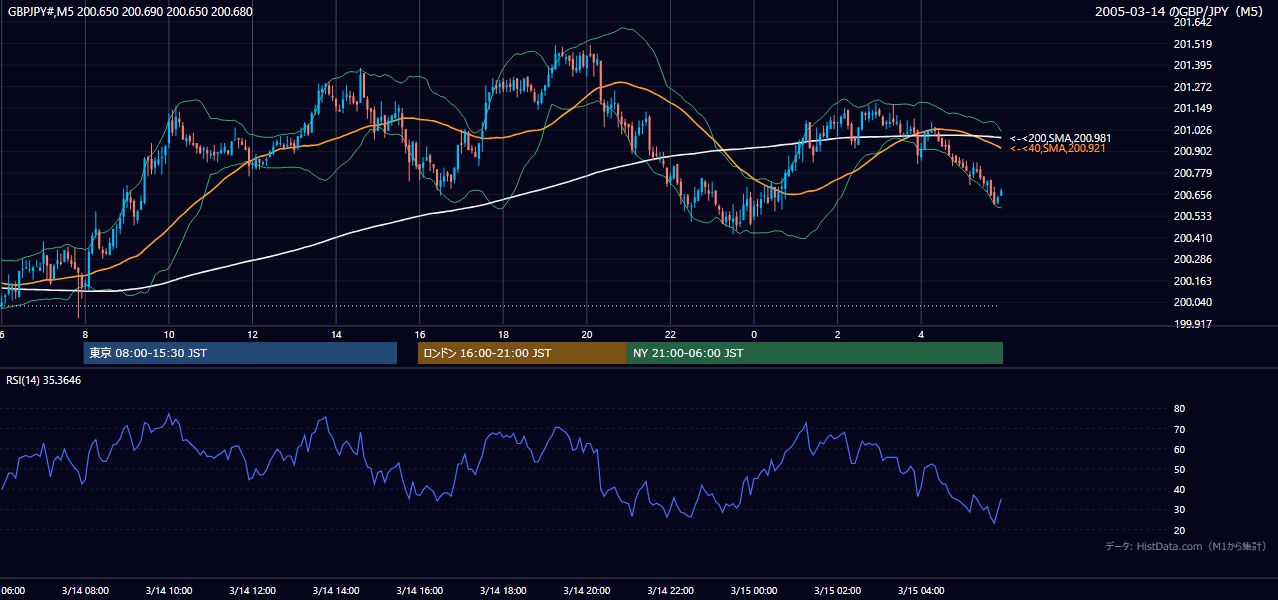This screenshot has height=600, width=1278.
Task: Click price axis value 201.395
Action: [1193, 65]
